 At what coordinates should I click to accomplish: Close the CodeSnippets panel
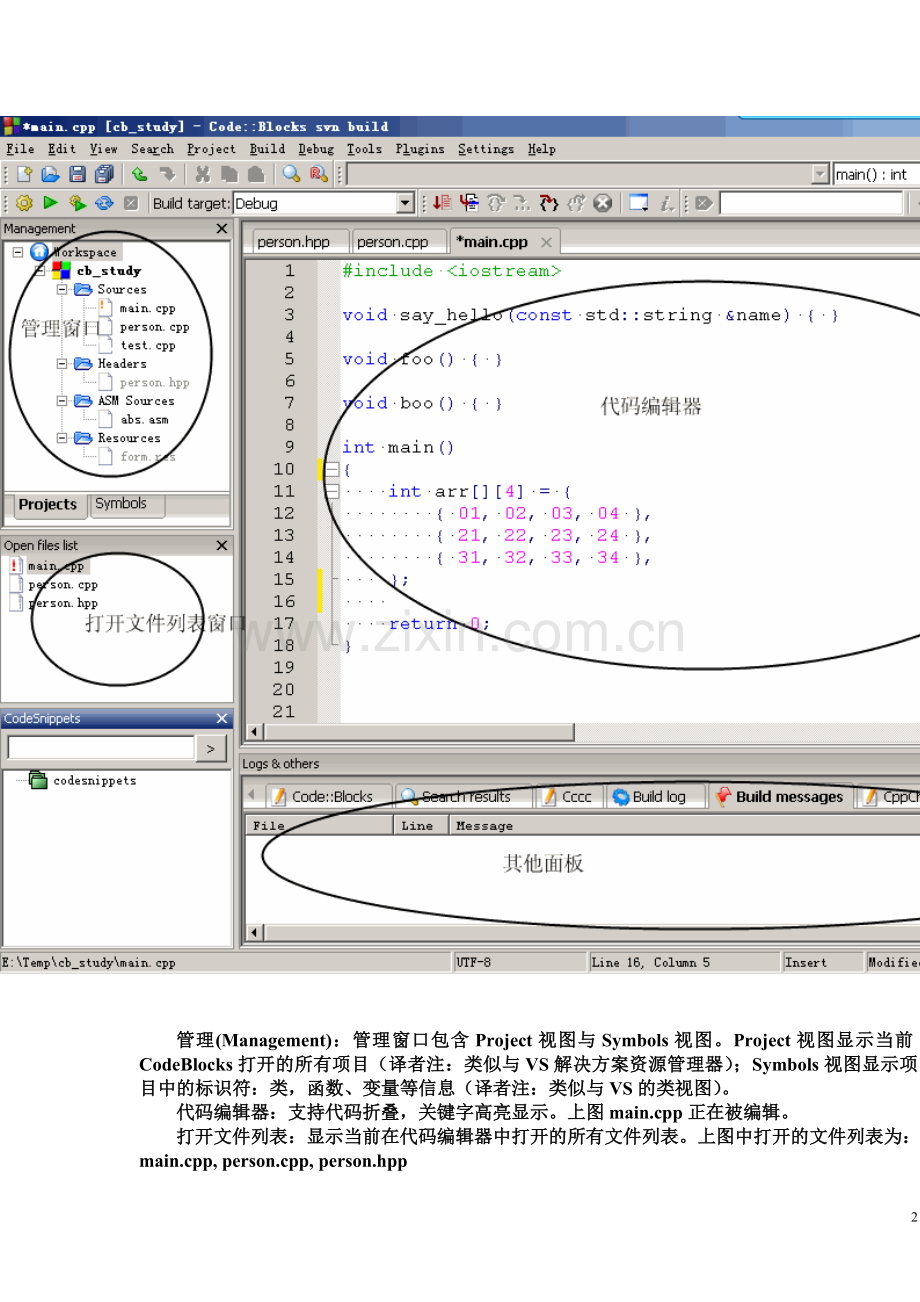[x=222, y=719]
